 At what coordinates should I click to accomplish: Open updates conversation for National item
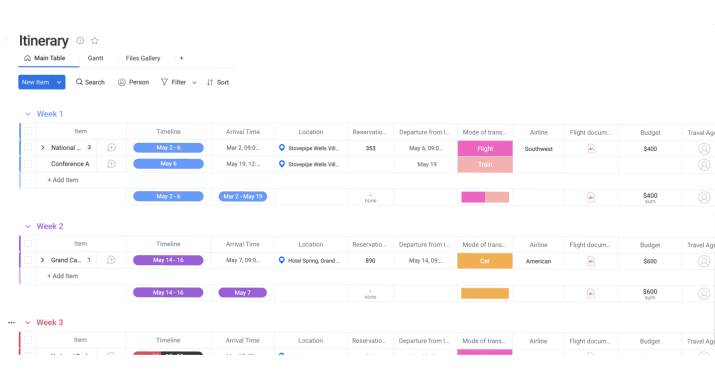[x=111, y=147]
